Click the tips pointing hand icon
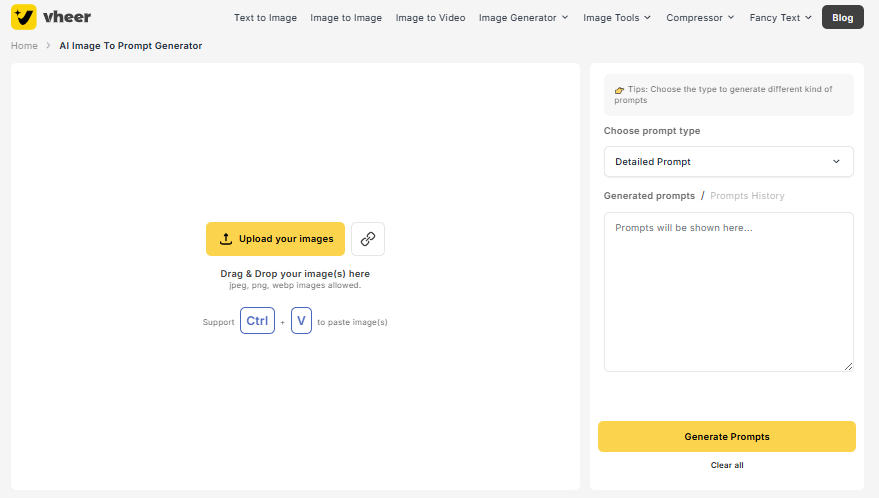This screenshot has height=498, width=879. tap(619, 90)
